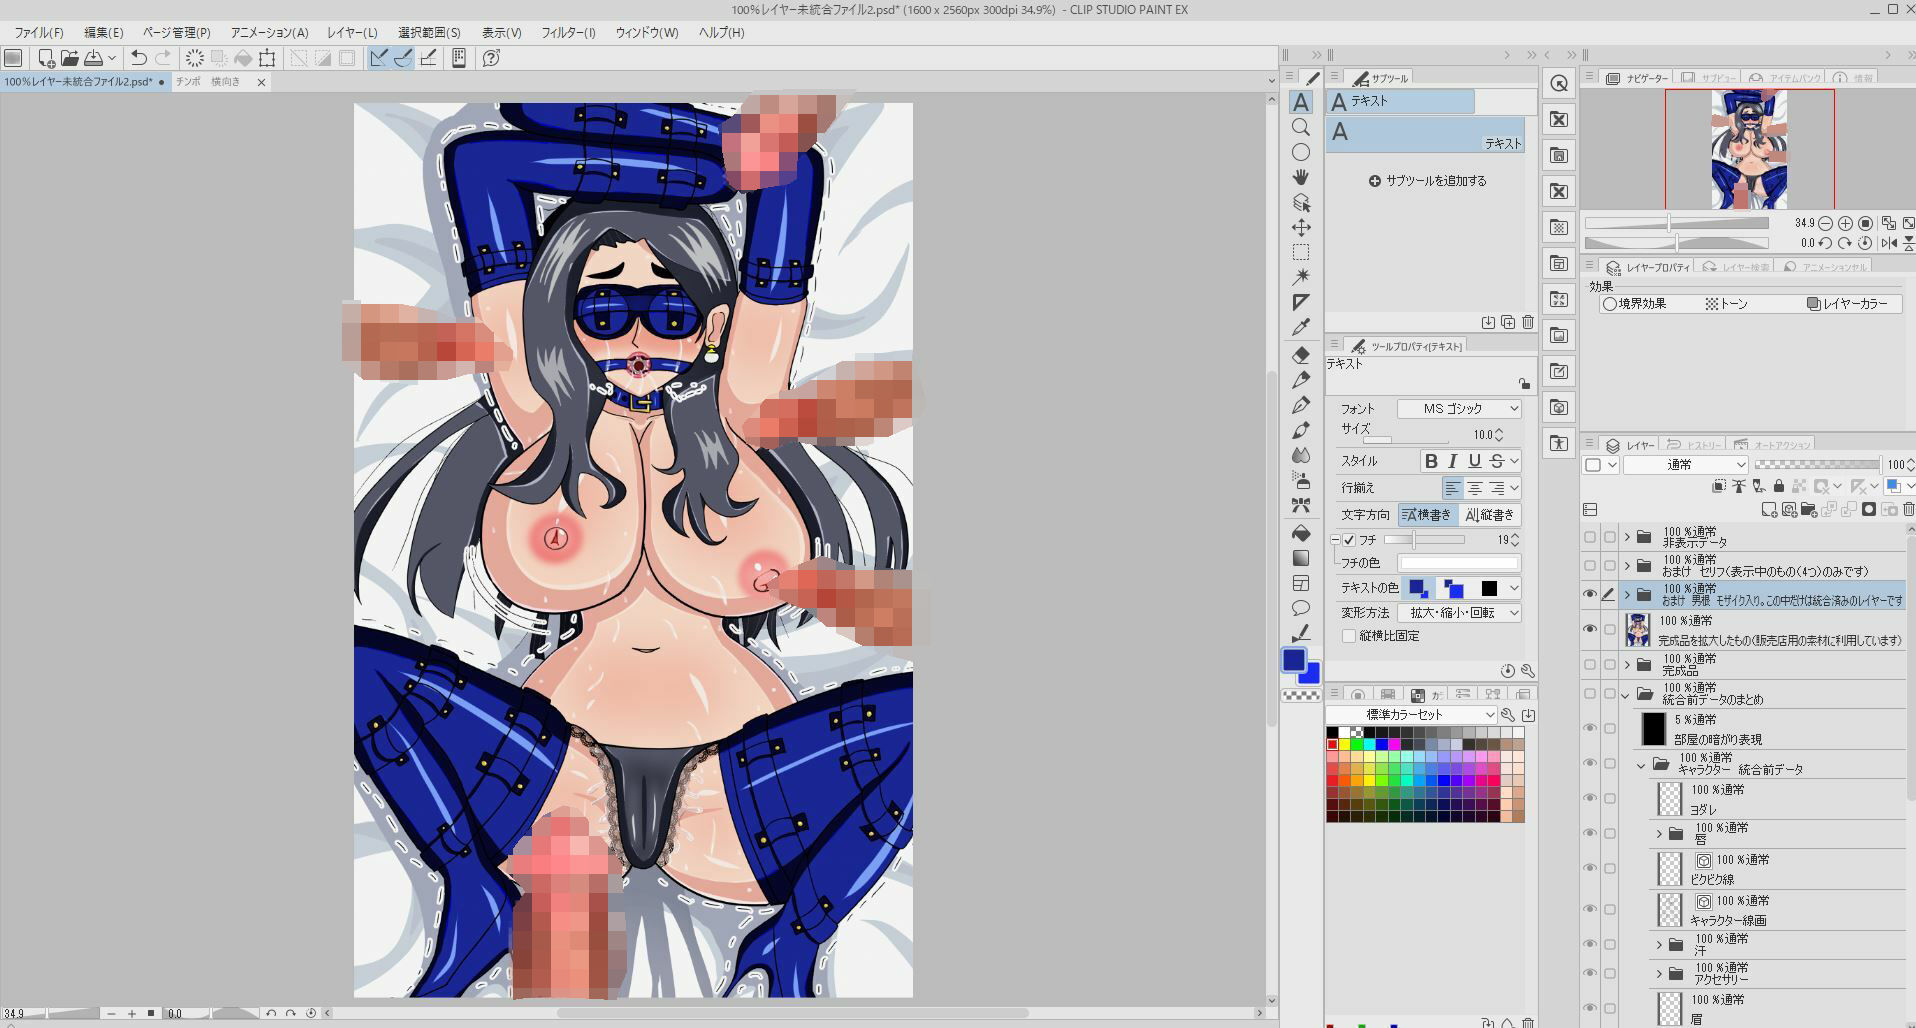Image resolution: width=1916 pixels, height=1028 pixels.
Task: Choose the Hand pan tool
Action: point(1300,177)
